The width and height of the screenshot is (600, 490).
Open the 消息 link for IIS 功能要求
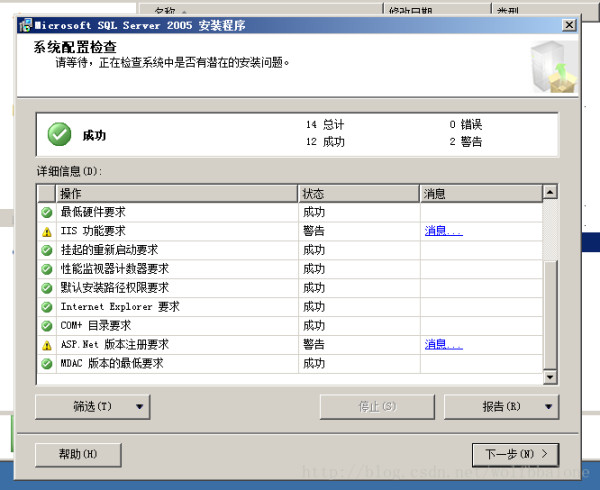(x=443, y=231)
